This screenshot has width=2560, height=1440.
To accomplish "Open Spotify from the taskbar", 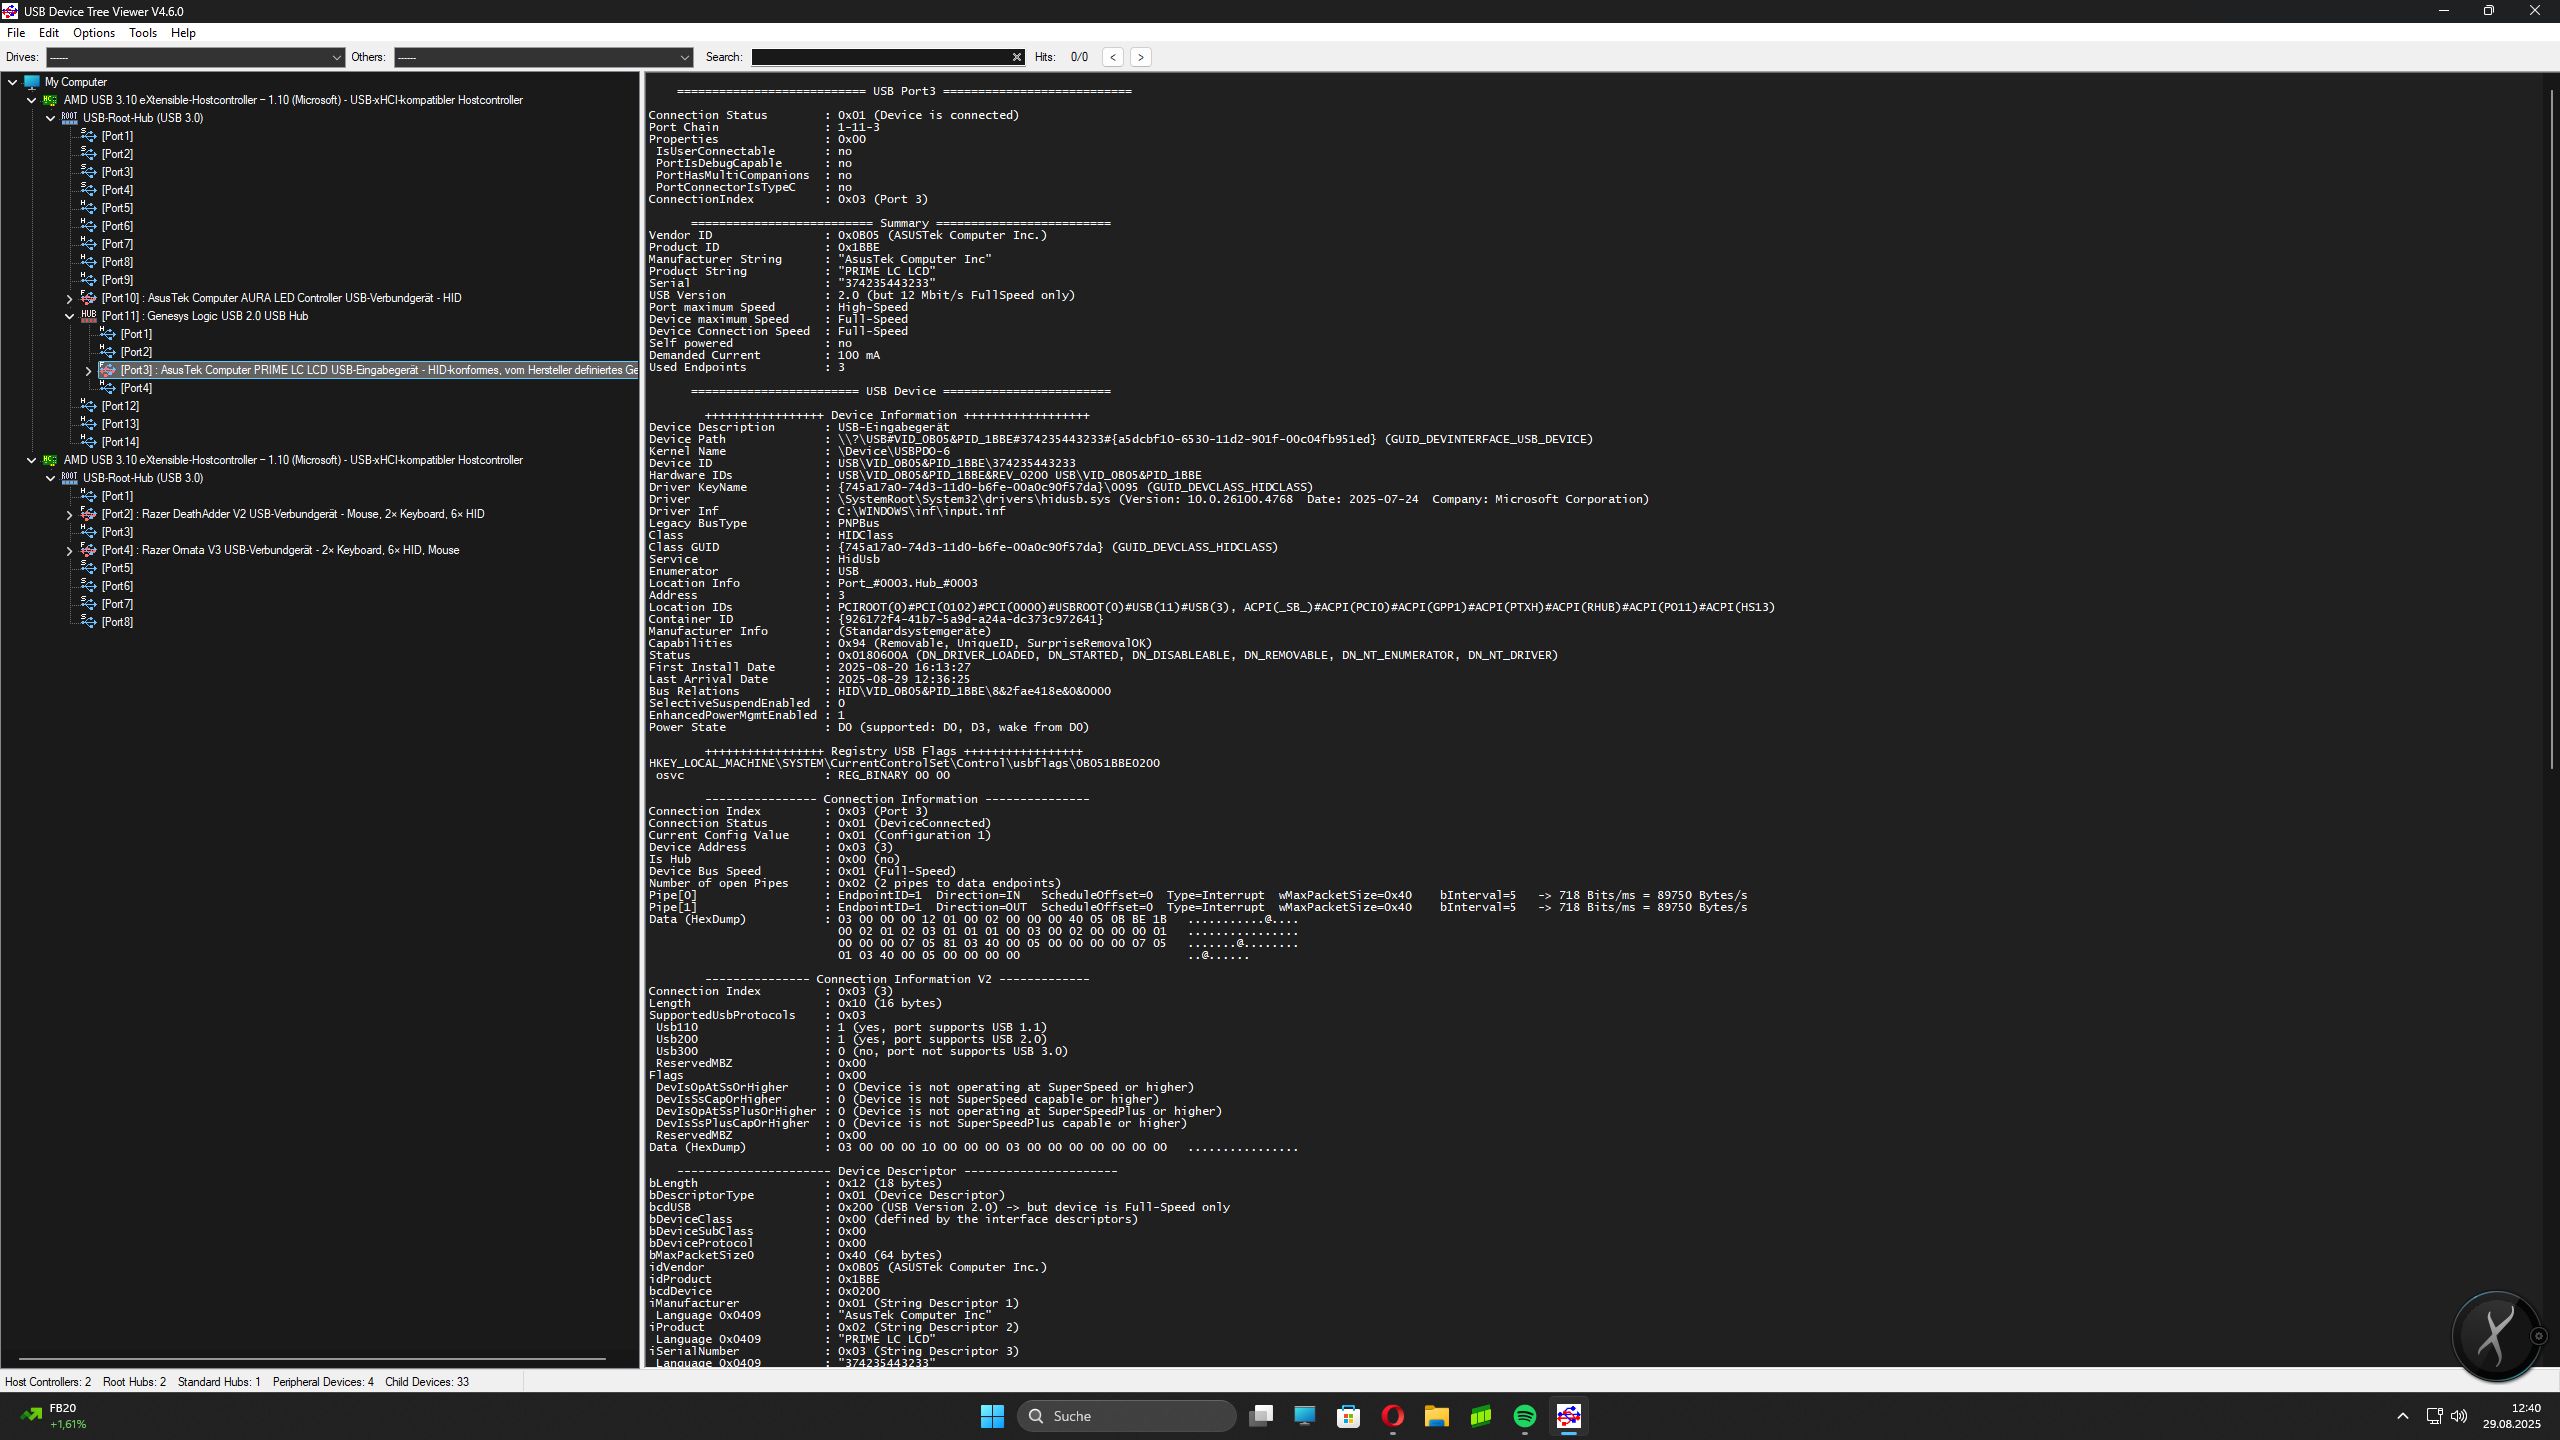I will tap(1524, 1416).
